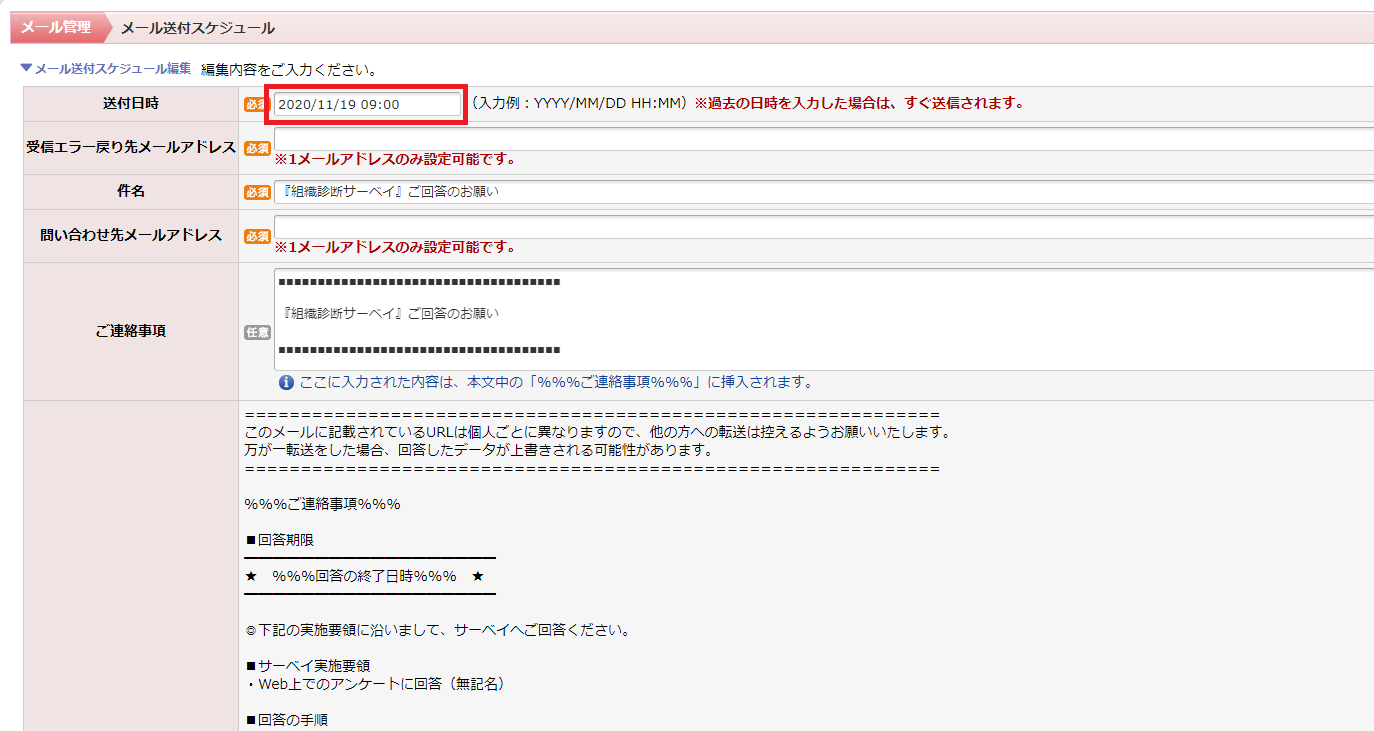Collapse the メール送付スケジュール編集 section triangle
This screenshot has height=731, width=1374.
coord(26,69)
